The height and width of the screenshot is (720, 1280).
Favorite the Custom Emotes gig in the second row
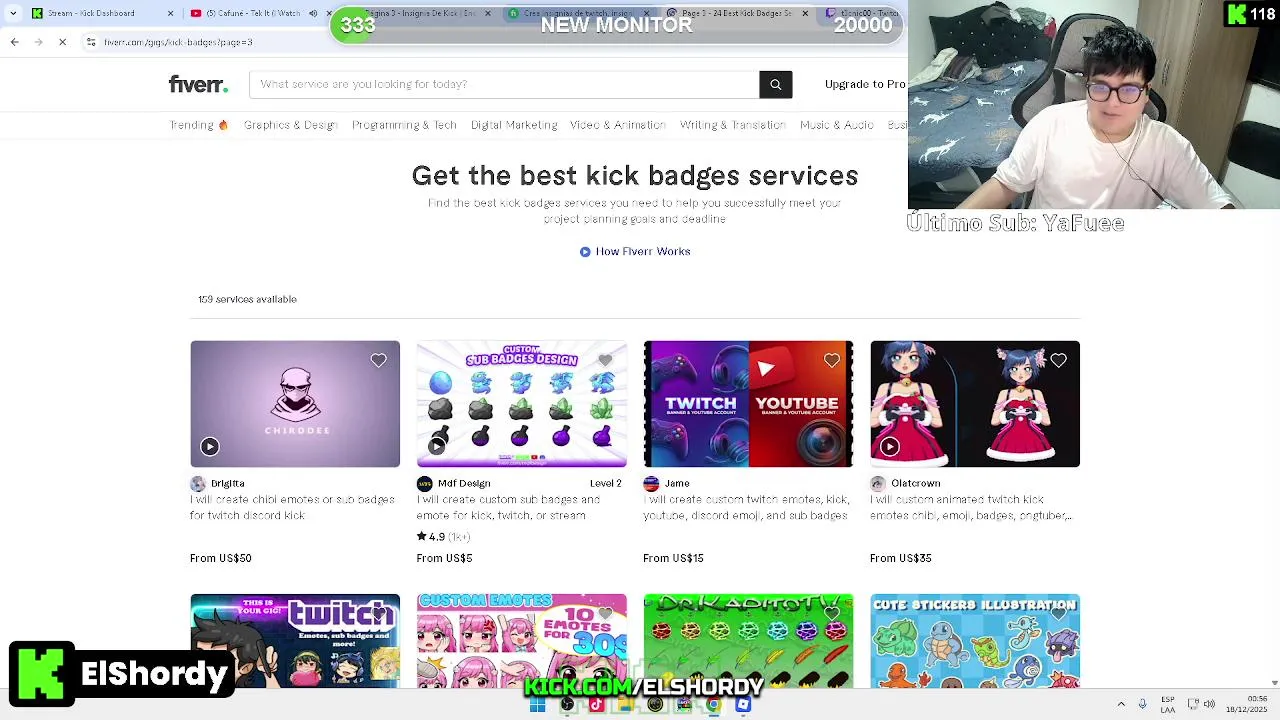coord(605,613)
